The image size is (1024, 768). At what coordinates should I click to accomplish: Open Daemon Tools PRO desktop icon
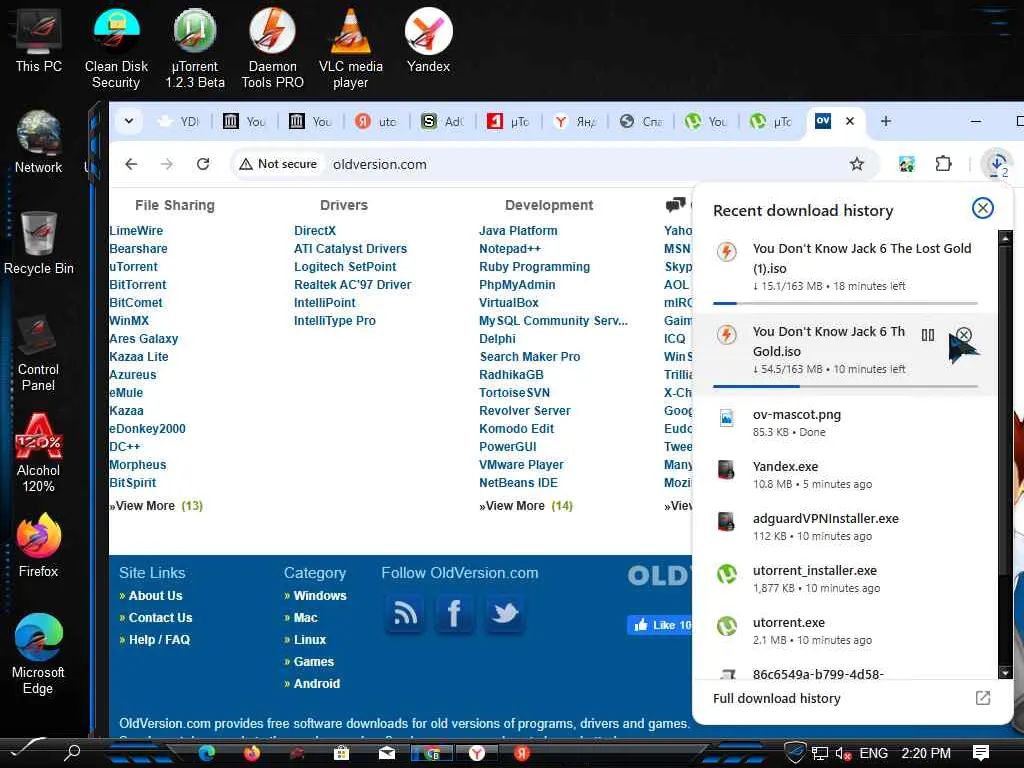(272, 48)
